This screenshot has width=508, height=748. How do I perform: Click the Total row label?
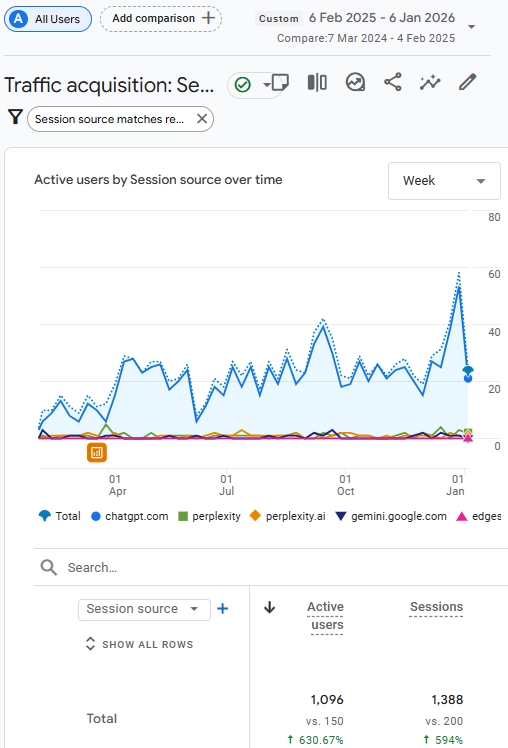click(102, 718)
